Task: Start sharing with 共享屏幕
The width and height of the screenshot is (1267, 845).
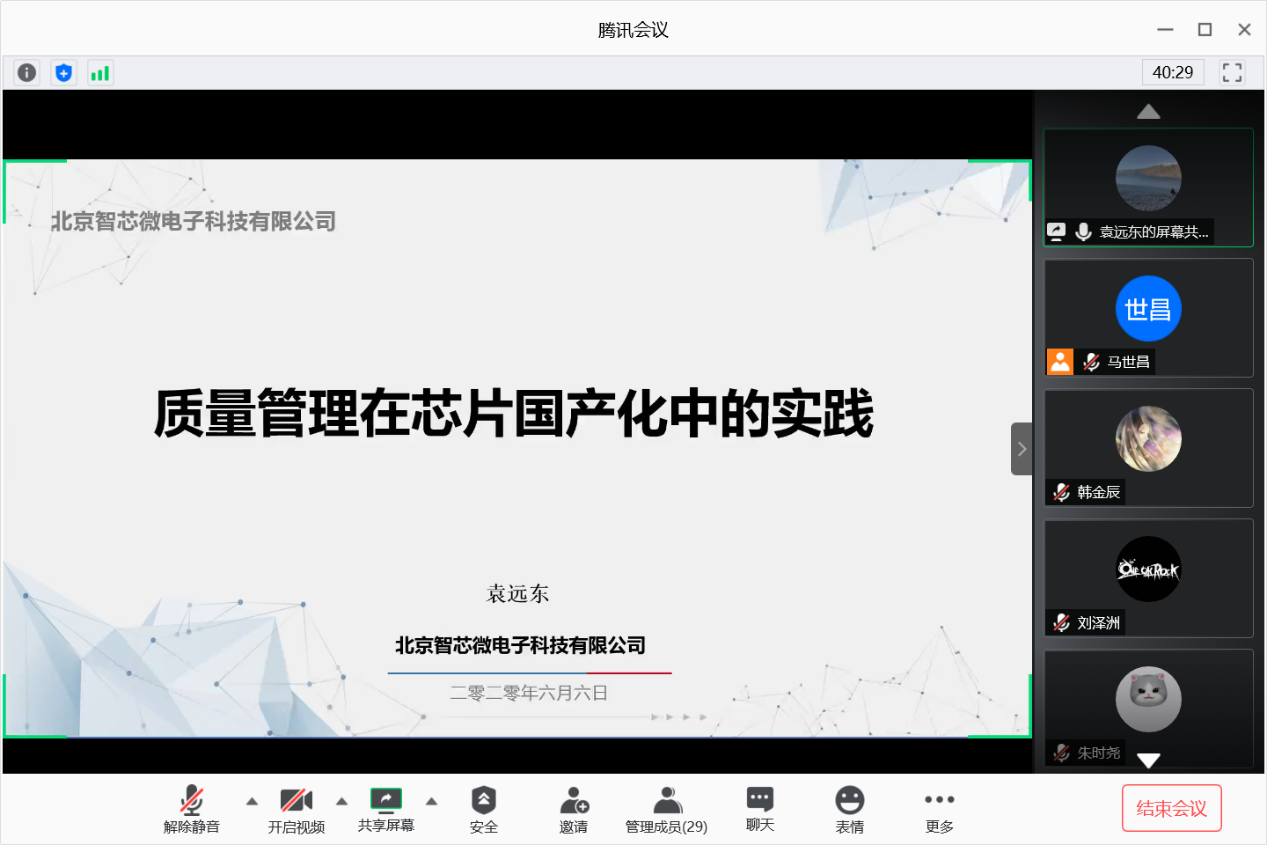Action: coord(386,809)
